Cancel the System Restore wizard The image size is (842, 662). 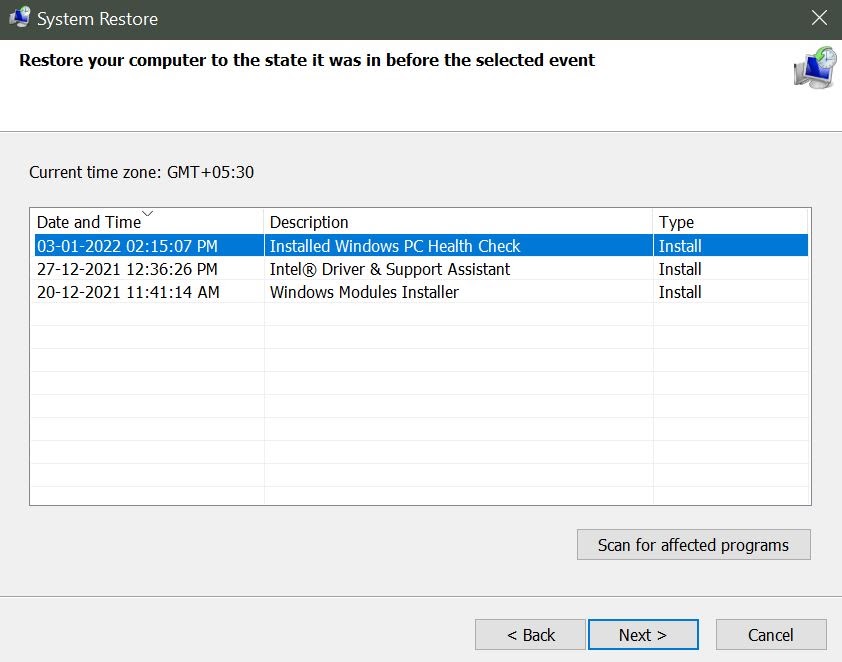point(771,635)
